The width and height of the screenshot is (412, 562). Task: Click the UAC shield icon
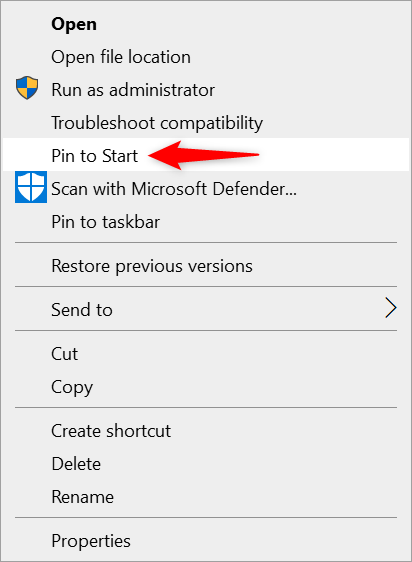point(27,88)
